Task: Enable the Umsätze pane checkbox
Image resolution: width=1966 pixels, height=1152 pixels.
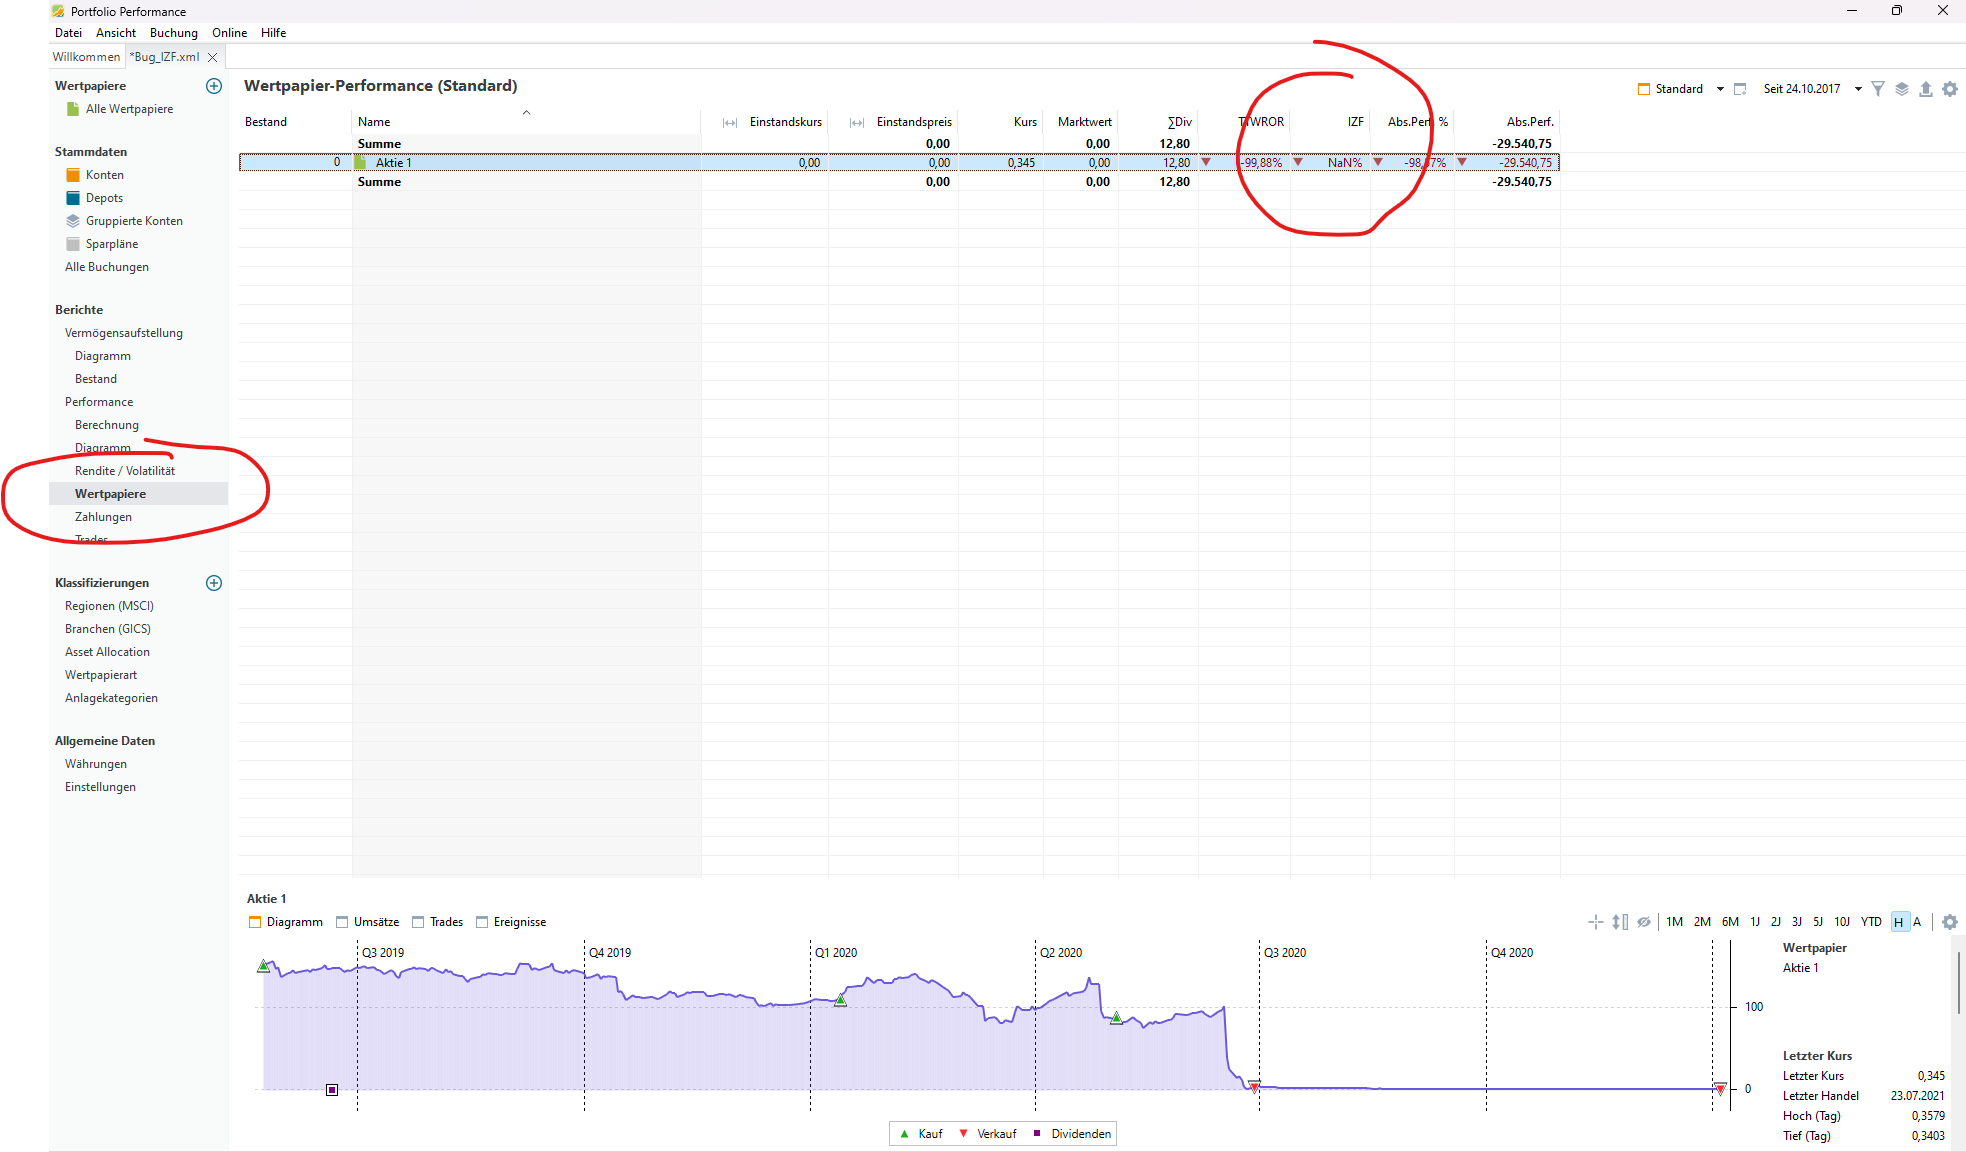Action: [343, 922]
